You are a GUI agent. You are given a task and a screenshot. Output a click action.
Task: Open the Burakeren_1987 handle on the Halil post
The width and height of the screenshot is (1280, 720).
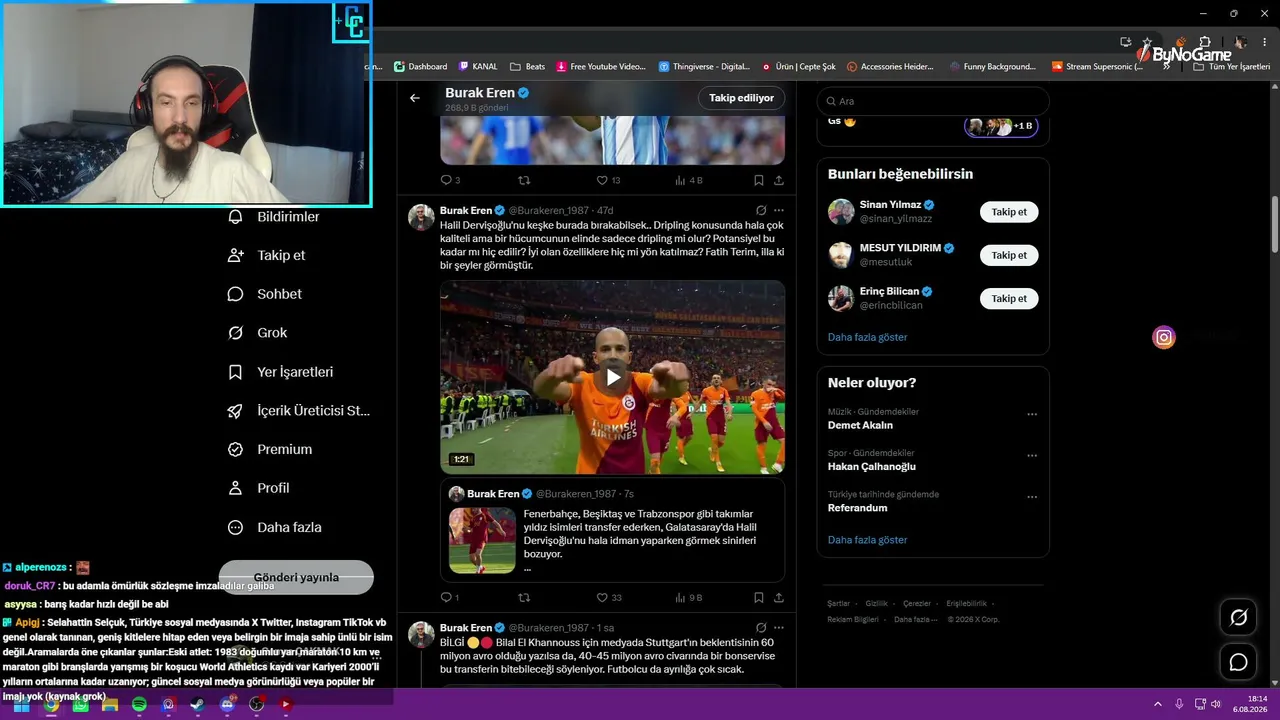coord(549,211)
